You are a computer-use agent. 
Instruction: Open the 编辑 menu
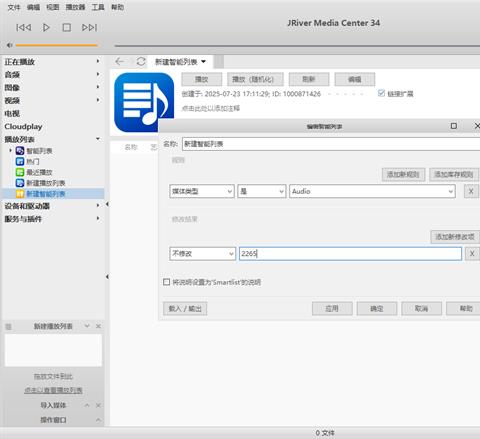click(33, 7)
